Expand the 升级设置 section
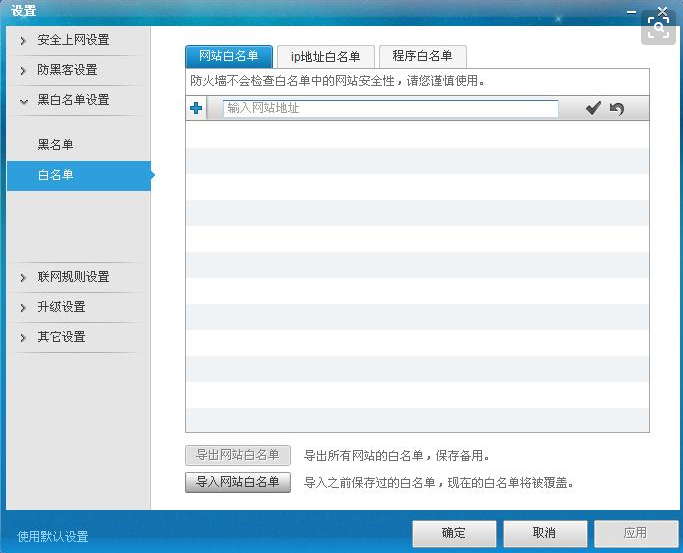The height and width of the screenshot is (553, 683). click(61, 307)
